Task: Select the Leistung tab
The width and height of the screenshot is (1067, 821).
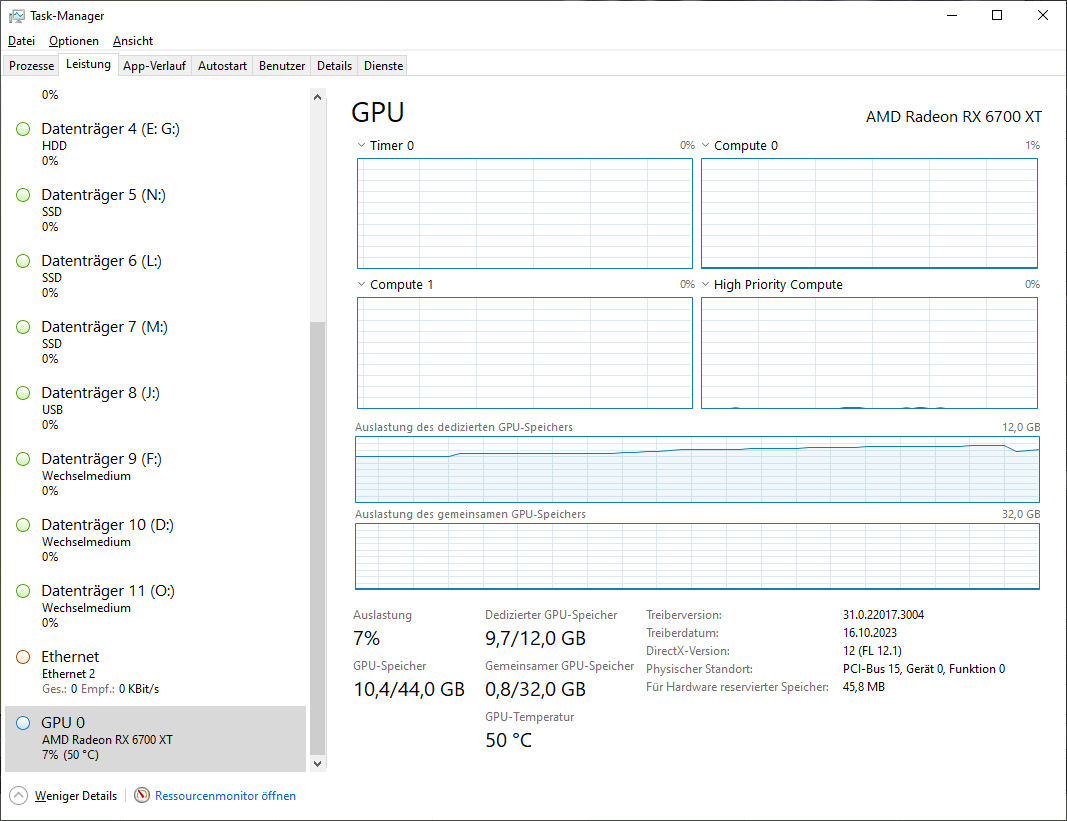Action: click(88, 64)
